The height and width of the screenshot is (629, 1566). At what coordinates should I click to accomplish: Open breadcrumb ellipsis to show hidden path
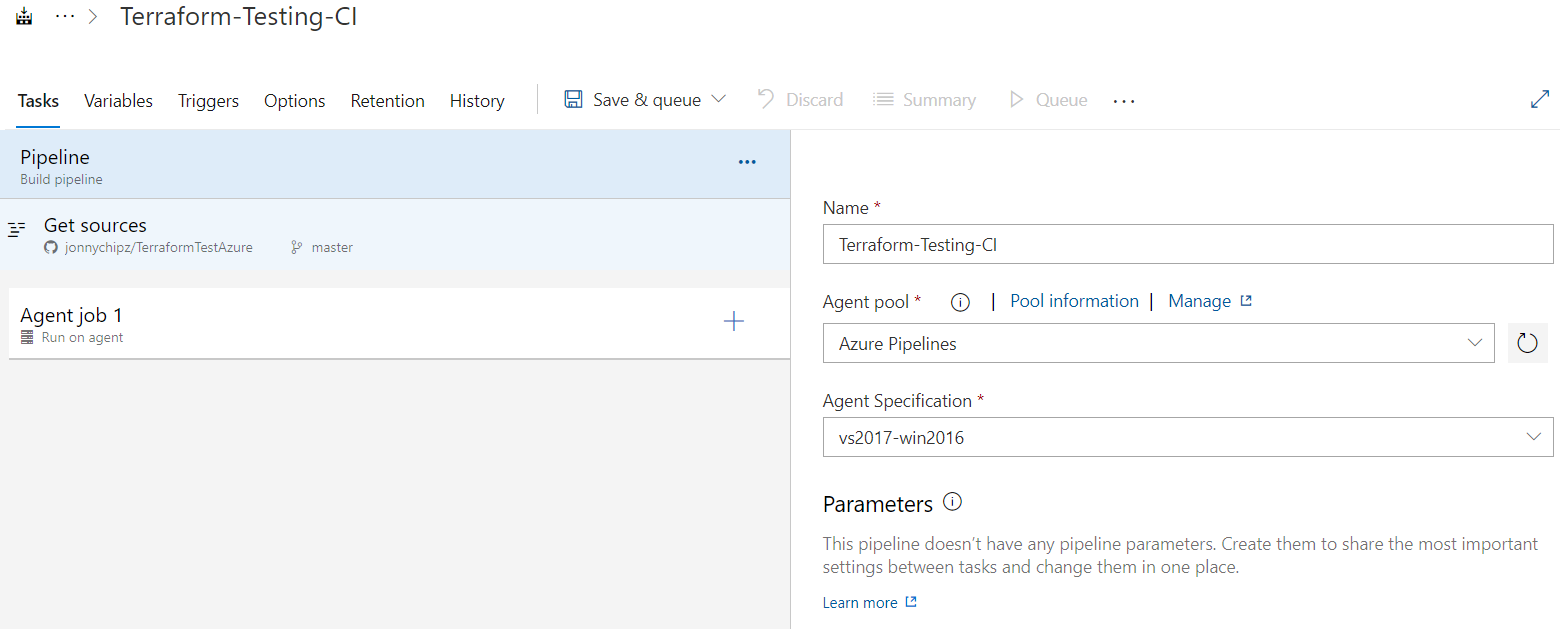point(65,17)
